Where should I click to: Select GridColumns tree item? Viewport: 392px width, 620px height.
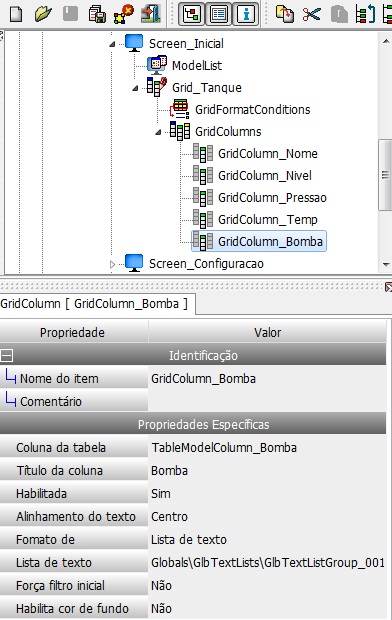(x=228, y=132)
